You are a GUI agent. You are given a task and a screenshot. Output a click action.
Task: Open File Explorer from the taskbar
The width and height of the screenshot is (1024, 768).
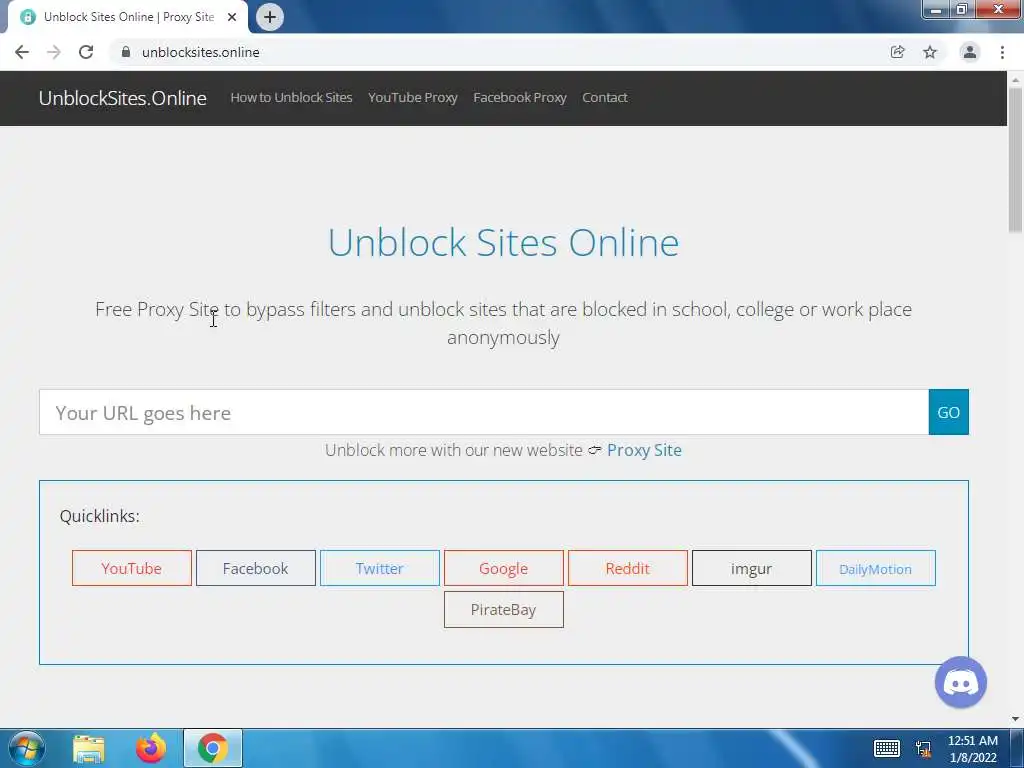tap(89, 748)
